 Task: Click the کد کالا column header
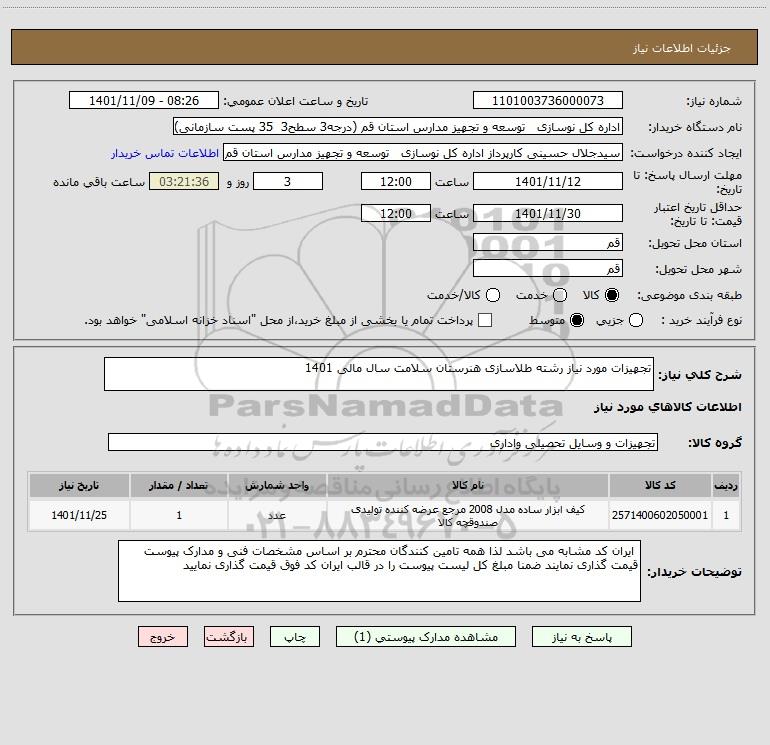click(x=660, y=485)
